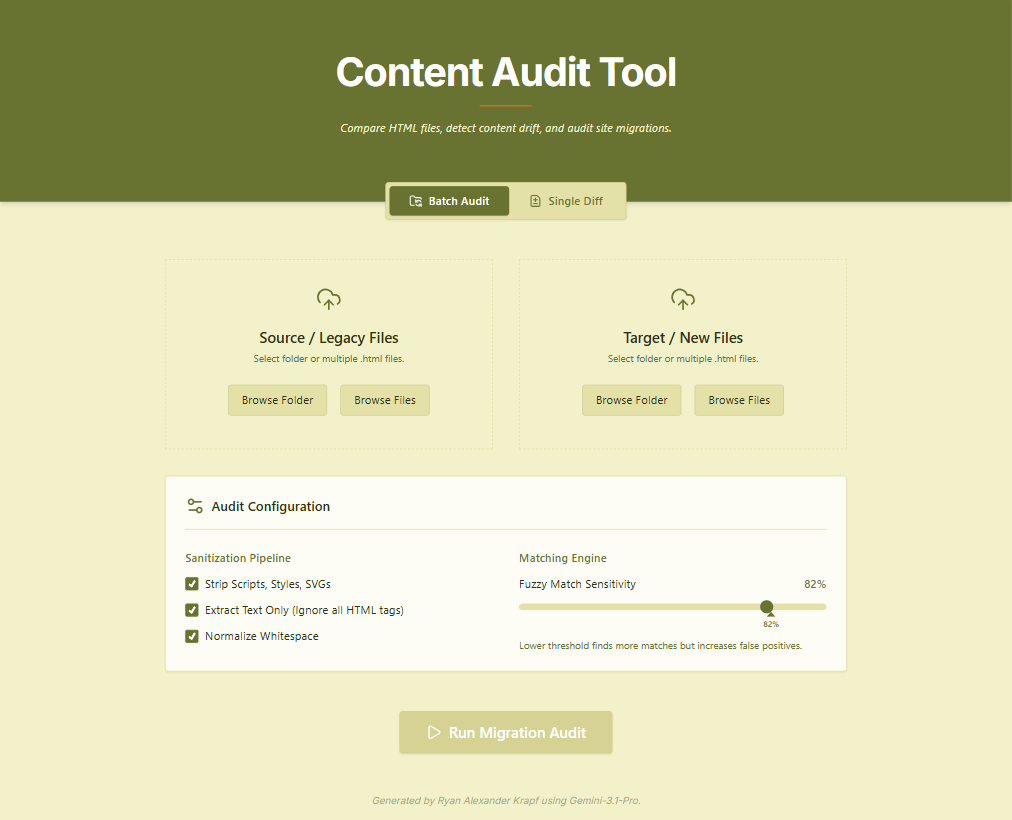The width and height of the screenshot is (1012, 820).
Task: Click the Source / Legacy Files upload cloud icon
Action: [329, 299]
